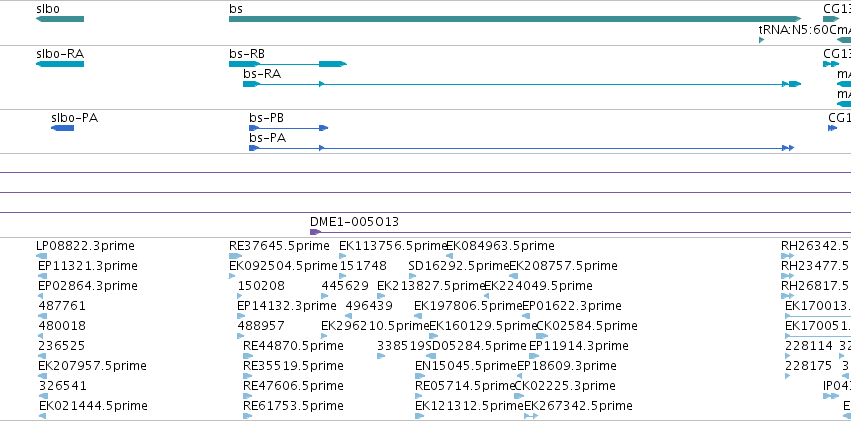Select the SD16292.5prime label
This screenshot has width=851, height=421.
(x=459, y=266)
